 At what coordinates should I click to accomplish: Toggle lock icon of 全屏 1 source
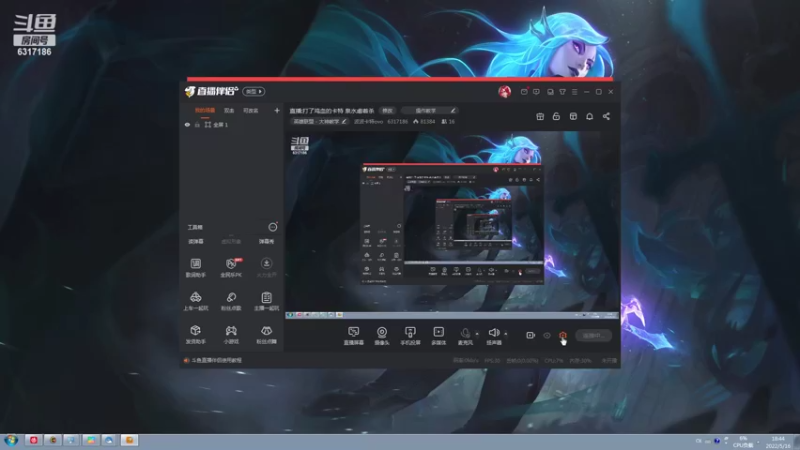pos(197,124)
